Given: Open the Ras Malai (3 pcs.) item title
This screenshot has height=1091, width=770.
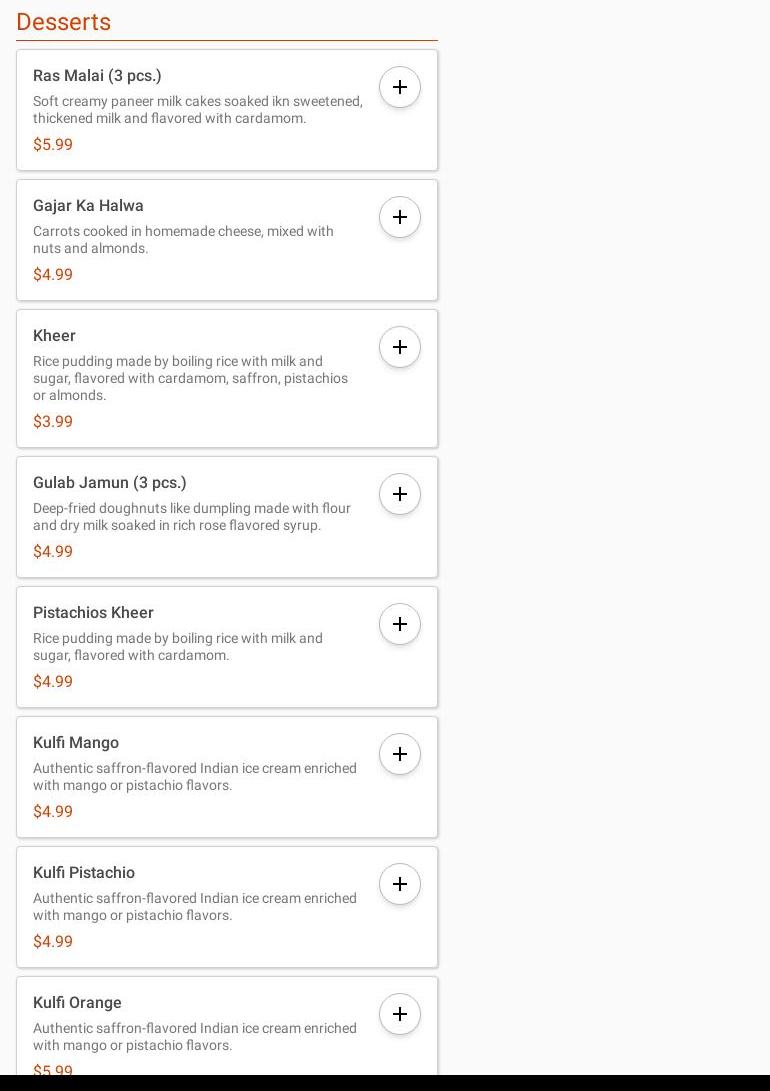Looking at the screenshot, I should [x=97, y=76].
